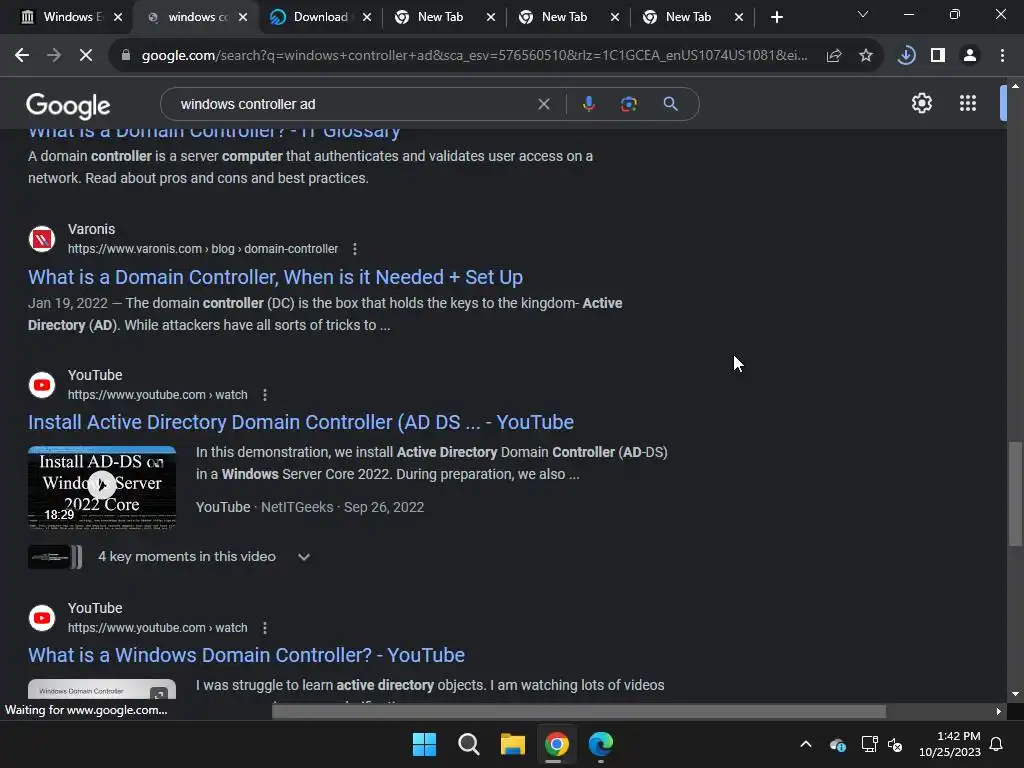The width and height of the screenshot is (1024, 768).
Task: Click the google.com address bar URL
Action: pyautogui.click(x=474, y=56)
